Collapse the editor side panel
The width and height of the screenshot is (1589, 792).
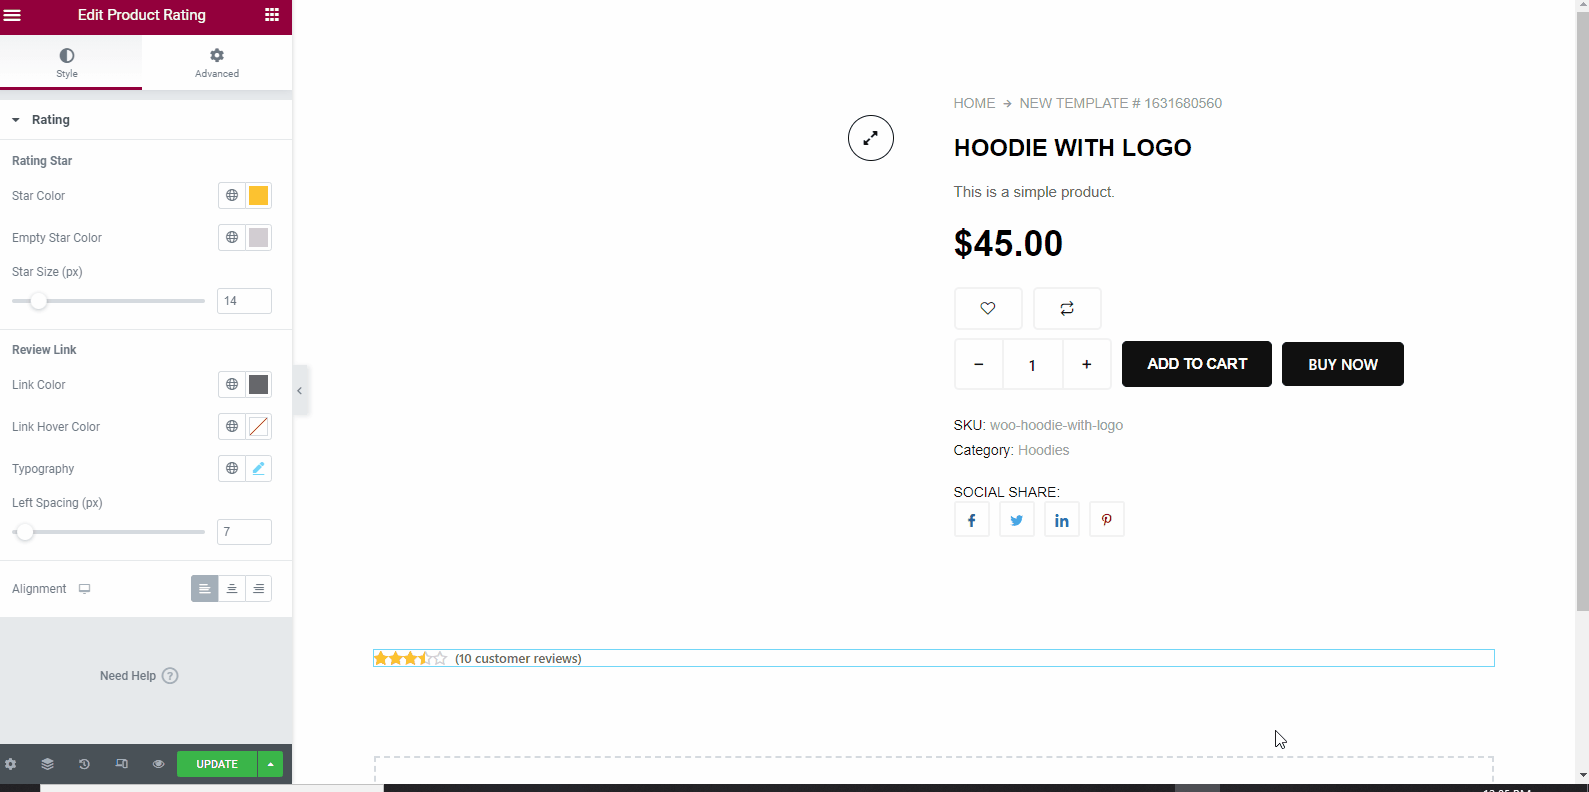(299, 391)
